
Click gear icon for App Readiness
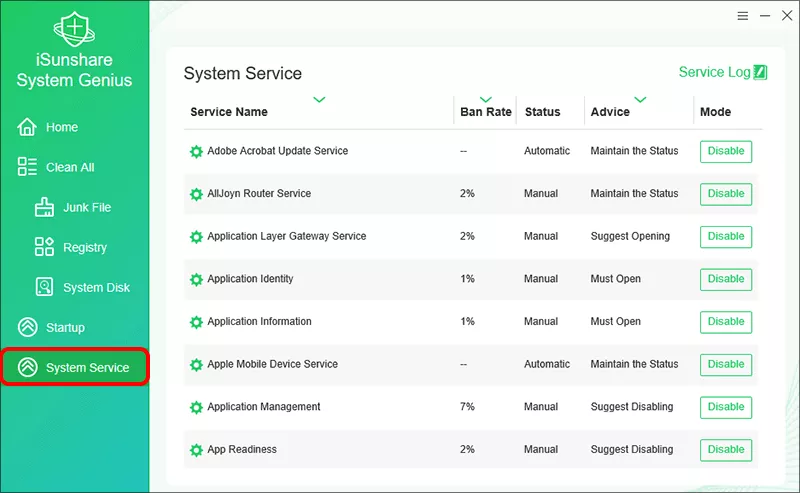point(196,450)
